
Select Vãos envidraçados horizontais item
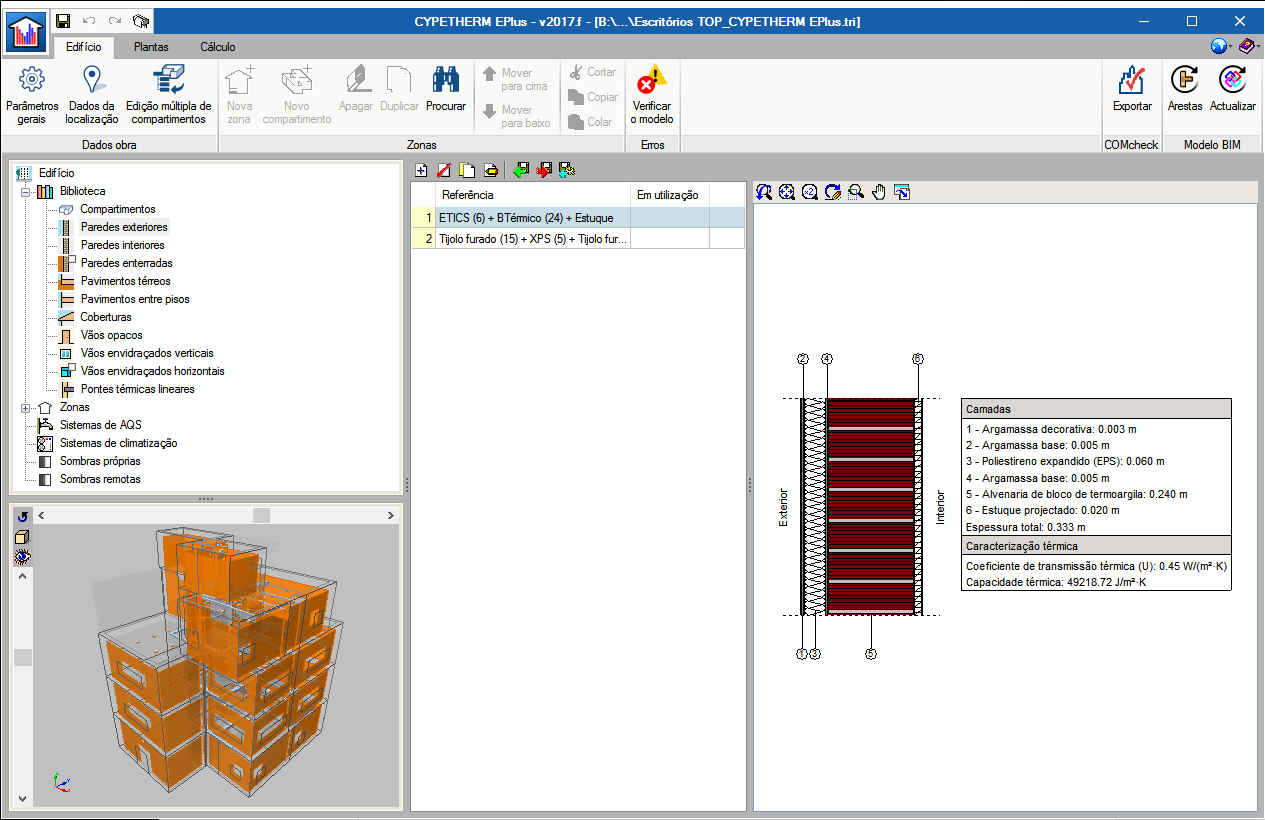[x=152, y=371]
